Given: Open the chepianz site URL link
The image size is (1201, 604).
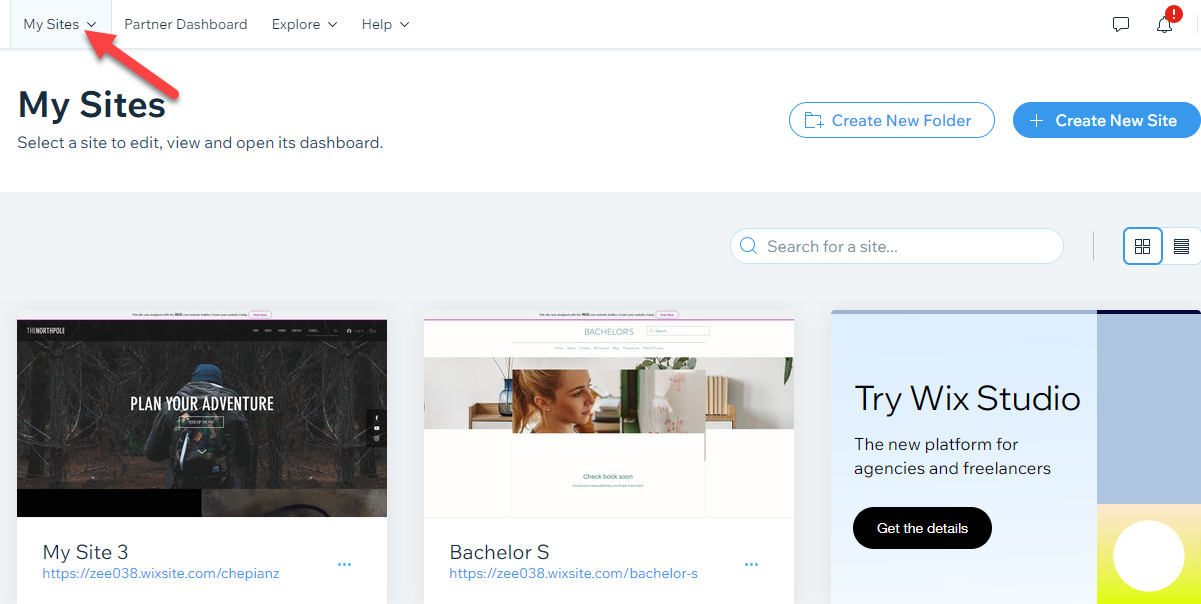Looking at the screenshot, I should (161, 574).
